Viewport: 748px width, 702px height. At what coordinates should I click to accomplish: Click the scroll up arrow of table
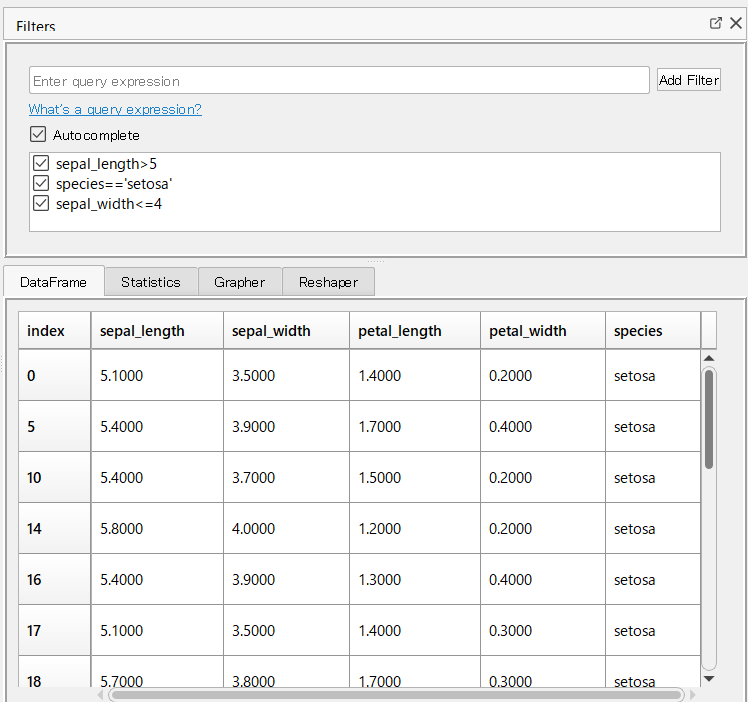coord(709,358)
